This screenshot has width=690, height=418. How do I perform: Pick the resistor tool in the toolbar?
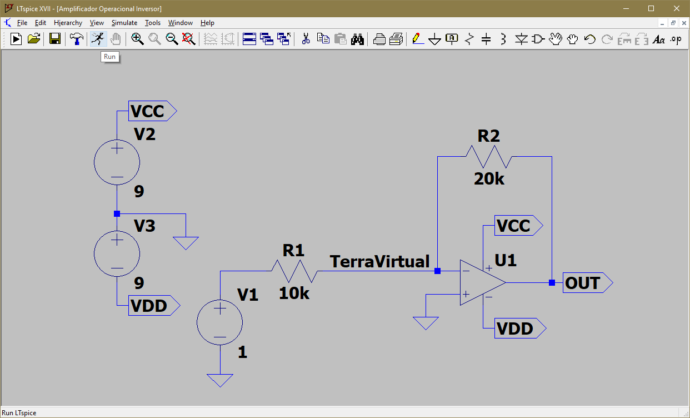pos(469,39)
